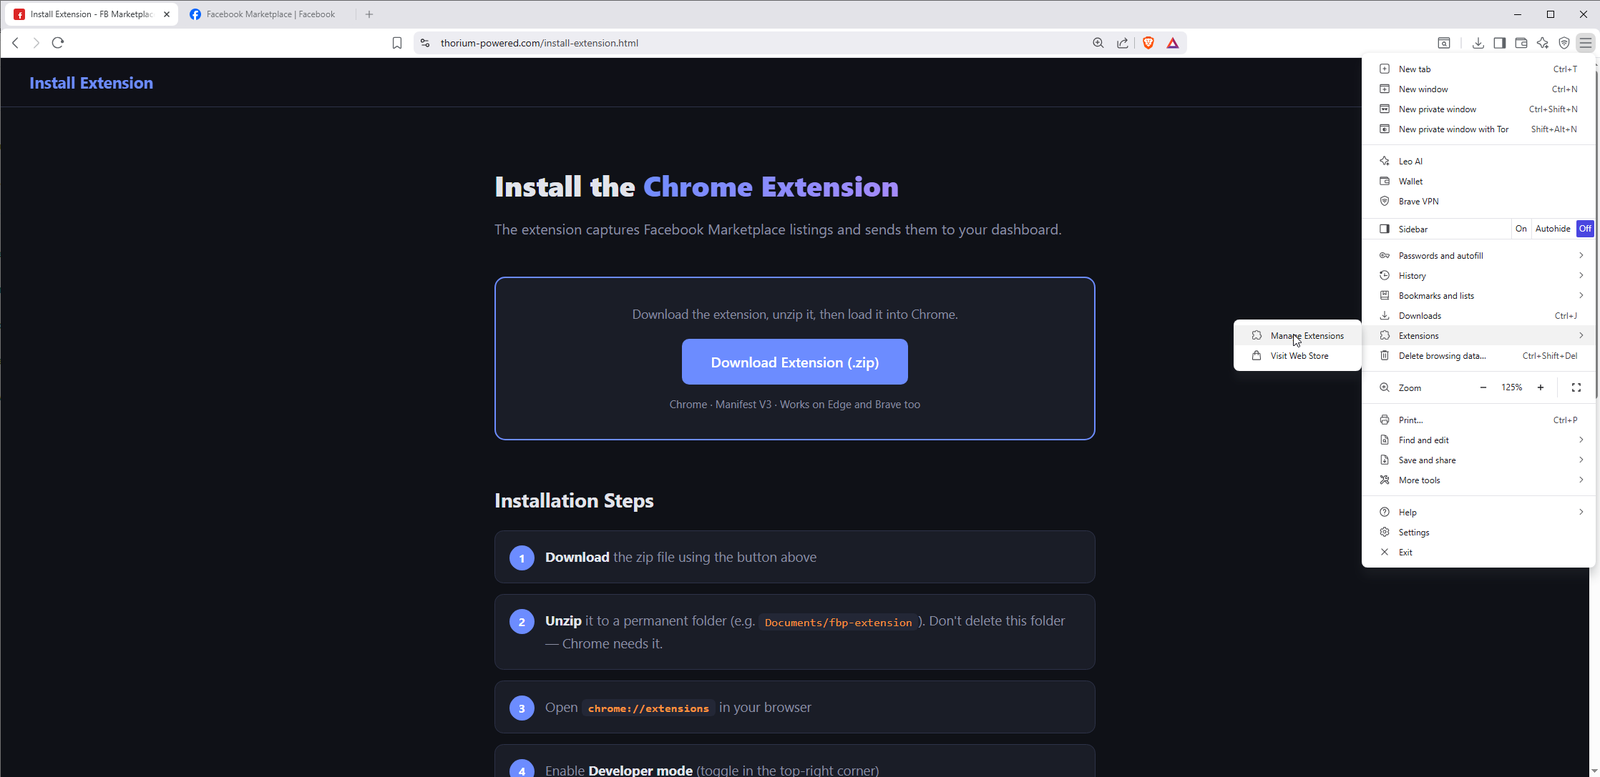Click the share icon in address bar
Screen dimensions: 1600x777
point(1123,43)
